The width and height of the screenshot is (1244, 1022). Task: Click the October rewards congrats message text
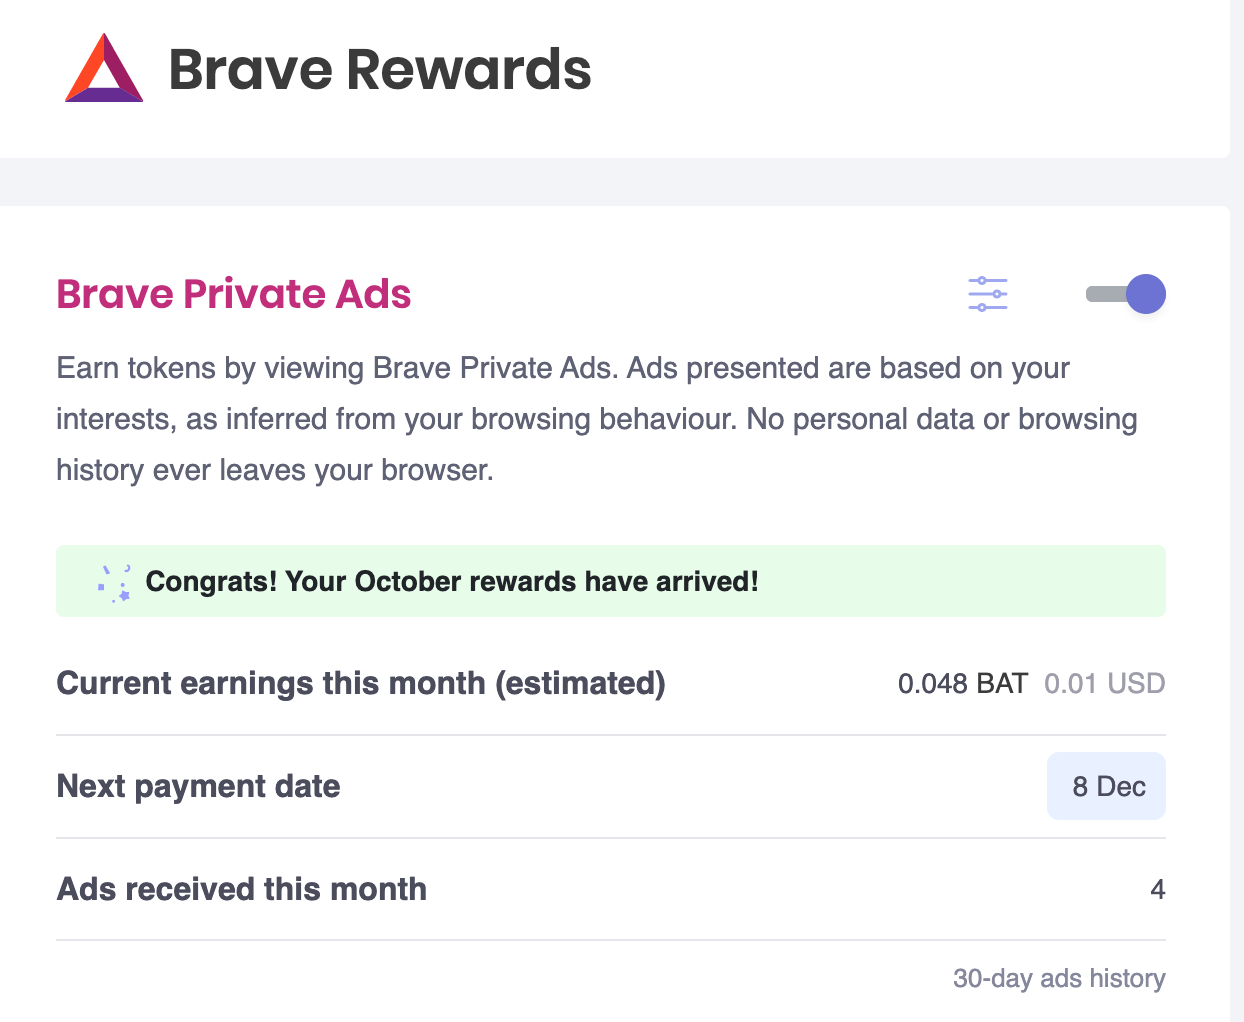(453, 581)
